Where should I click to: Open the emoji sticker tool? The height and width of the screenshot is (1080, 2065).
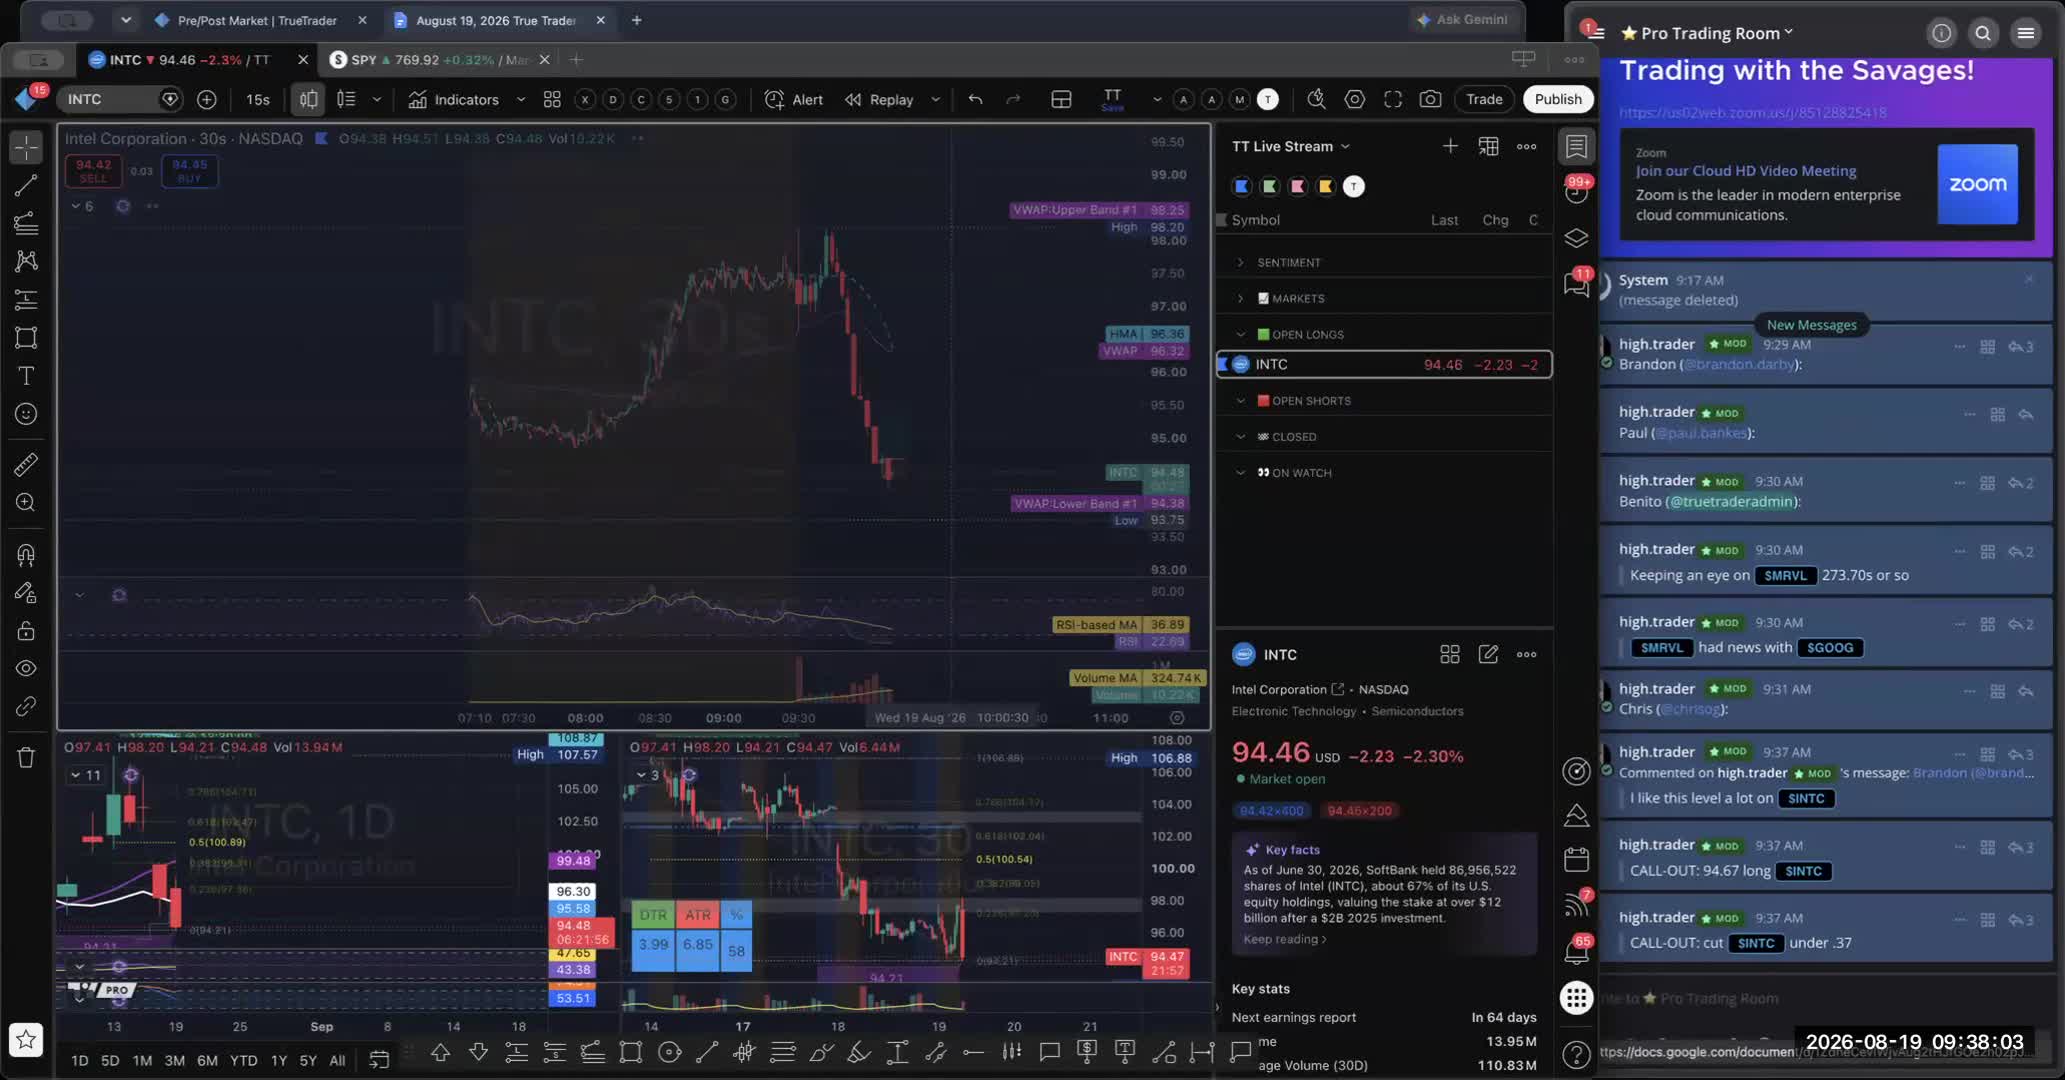(x=26, y=414)
